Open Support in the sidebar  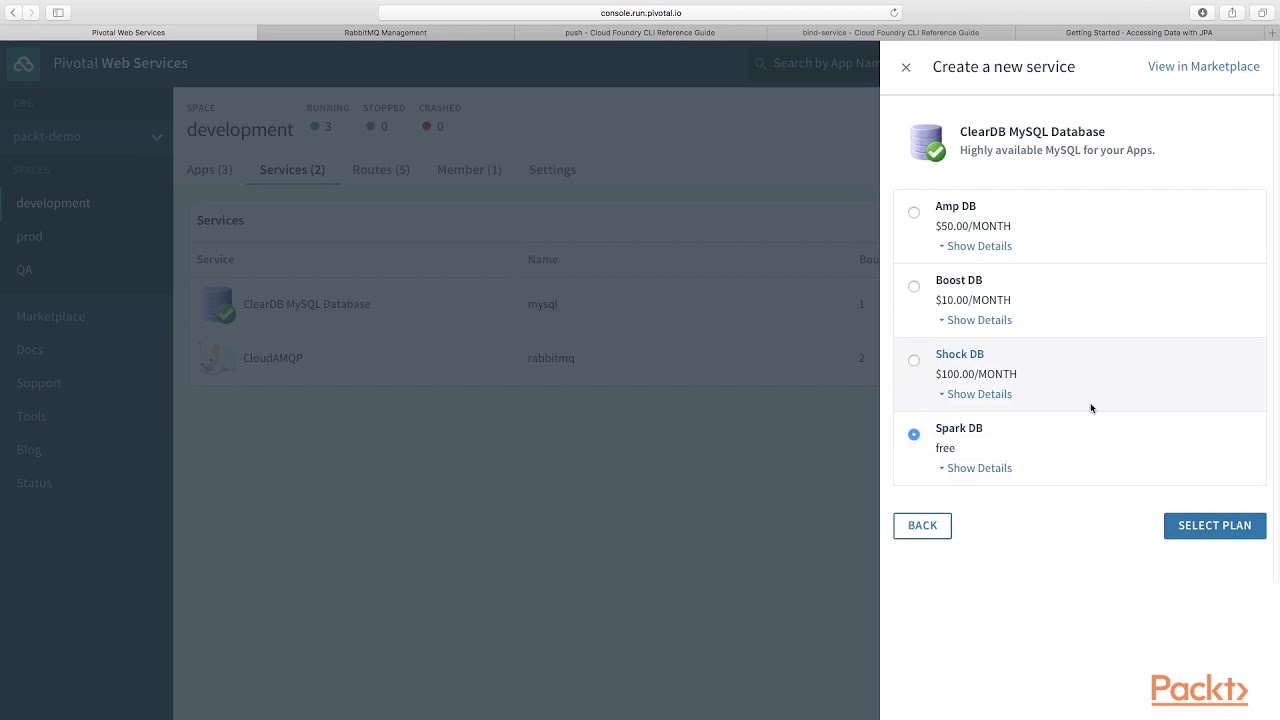[x=39, y=383]
